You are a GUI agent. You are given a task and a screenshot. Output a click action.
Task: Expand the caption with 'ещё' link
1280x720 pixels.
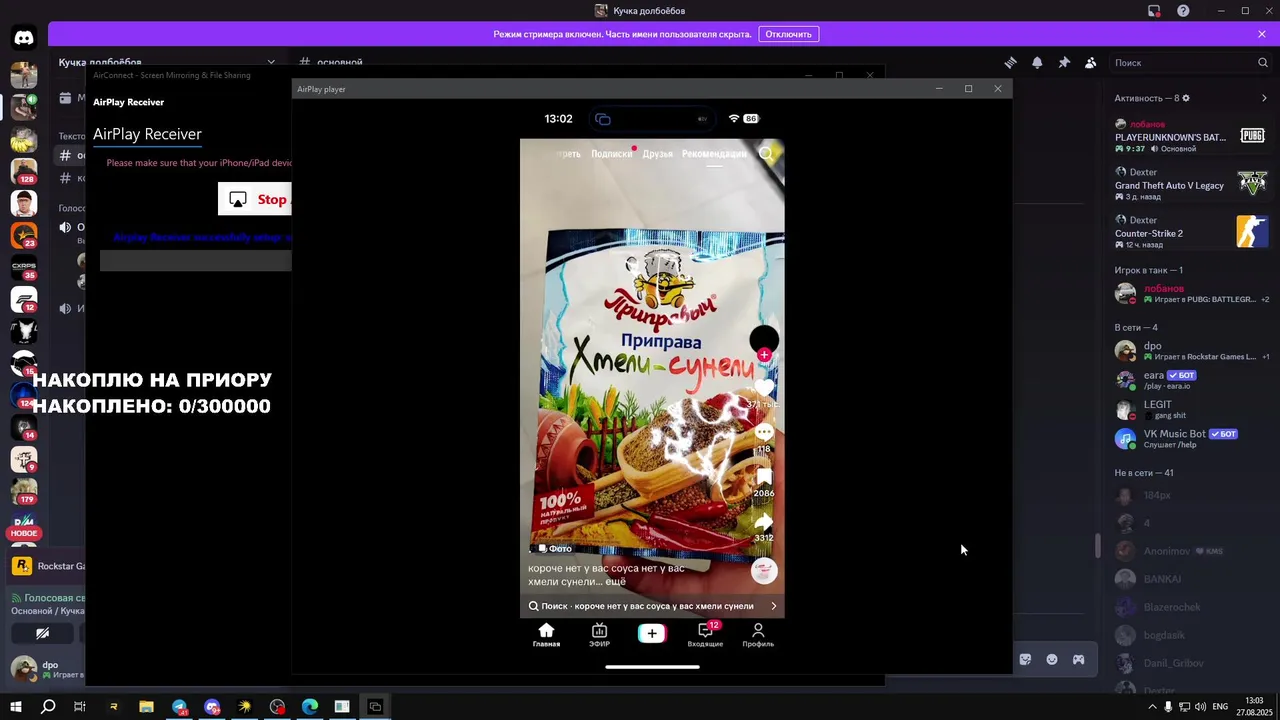click(x=616, y=581)
